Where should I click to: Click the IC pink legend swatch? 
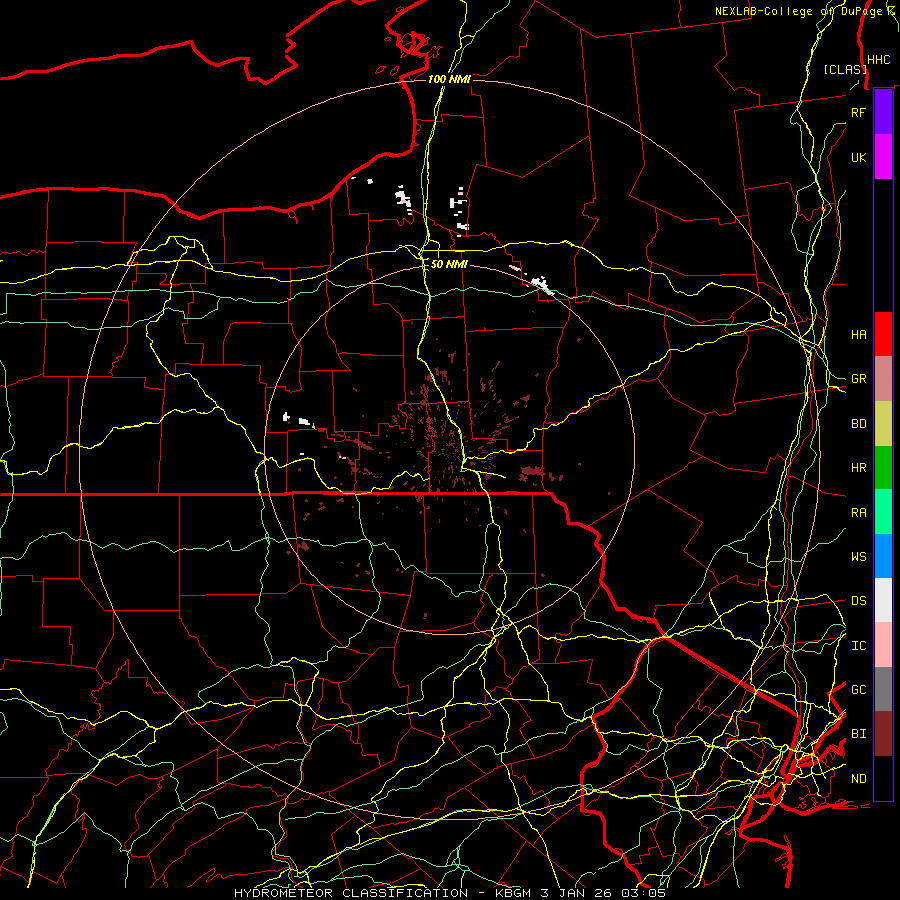coord(883,645)
